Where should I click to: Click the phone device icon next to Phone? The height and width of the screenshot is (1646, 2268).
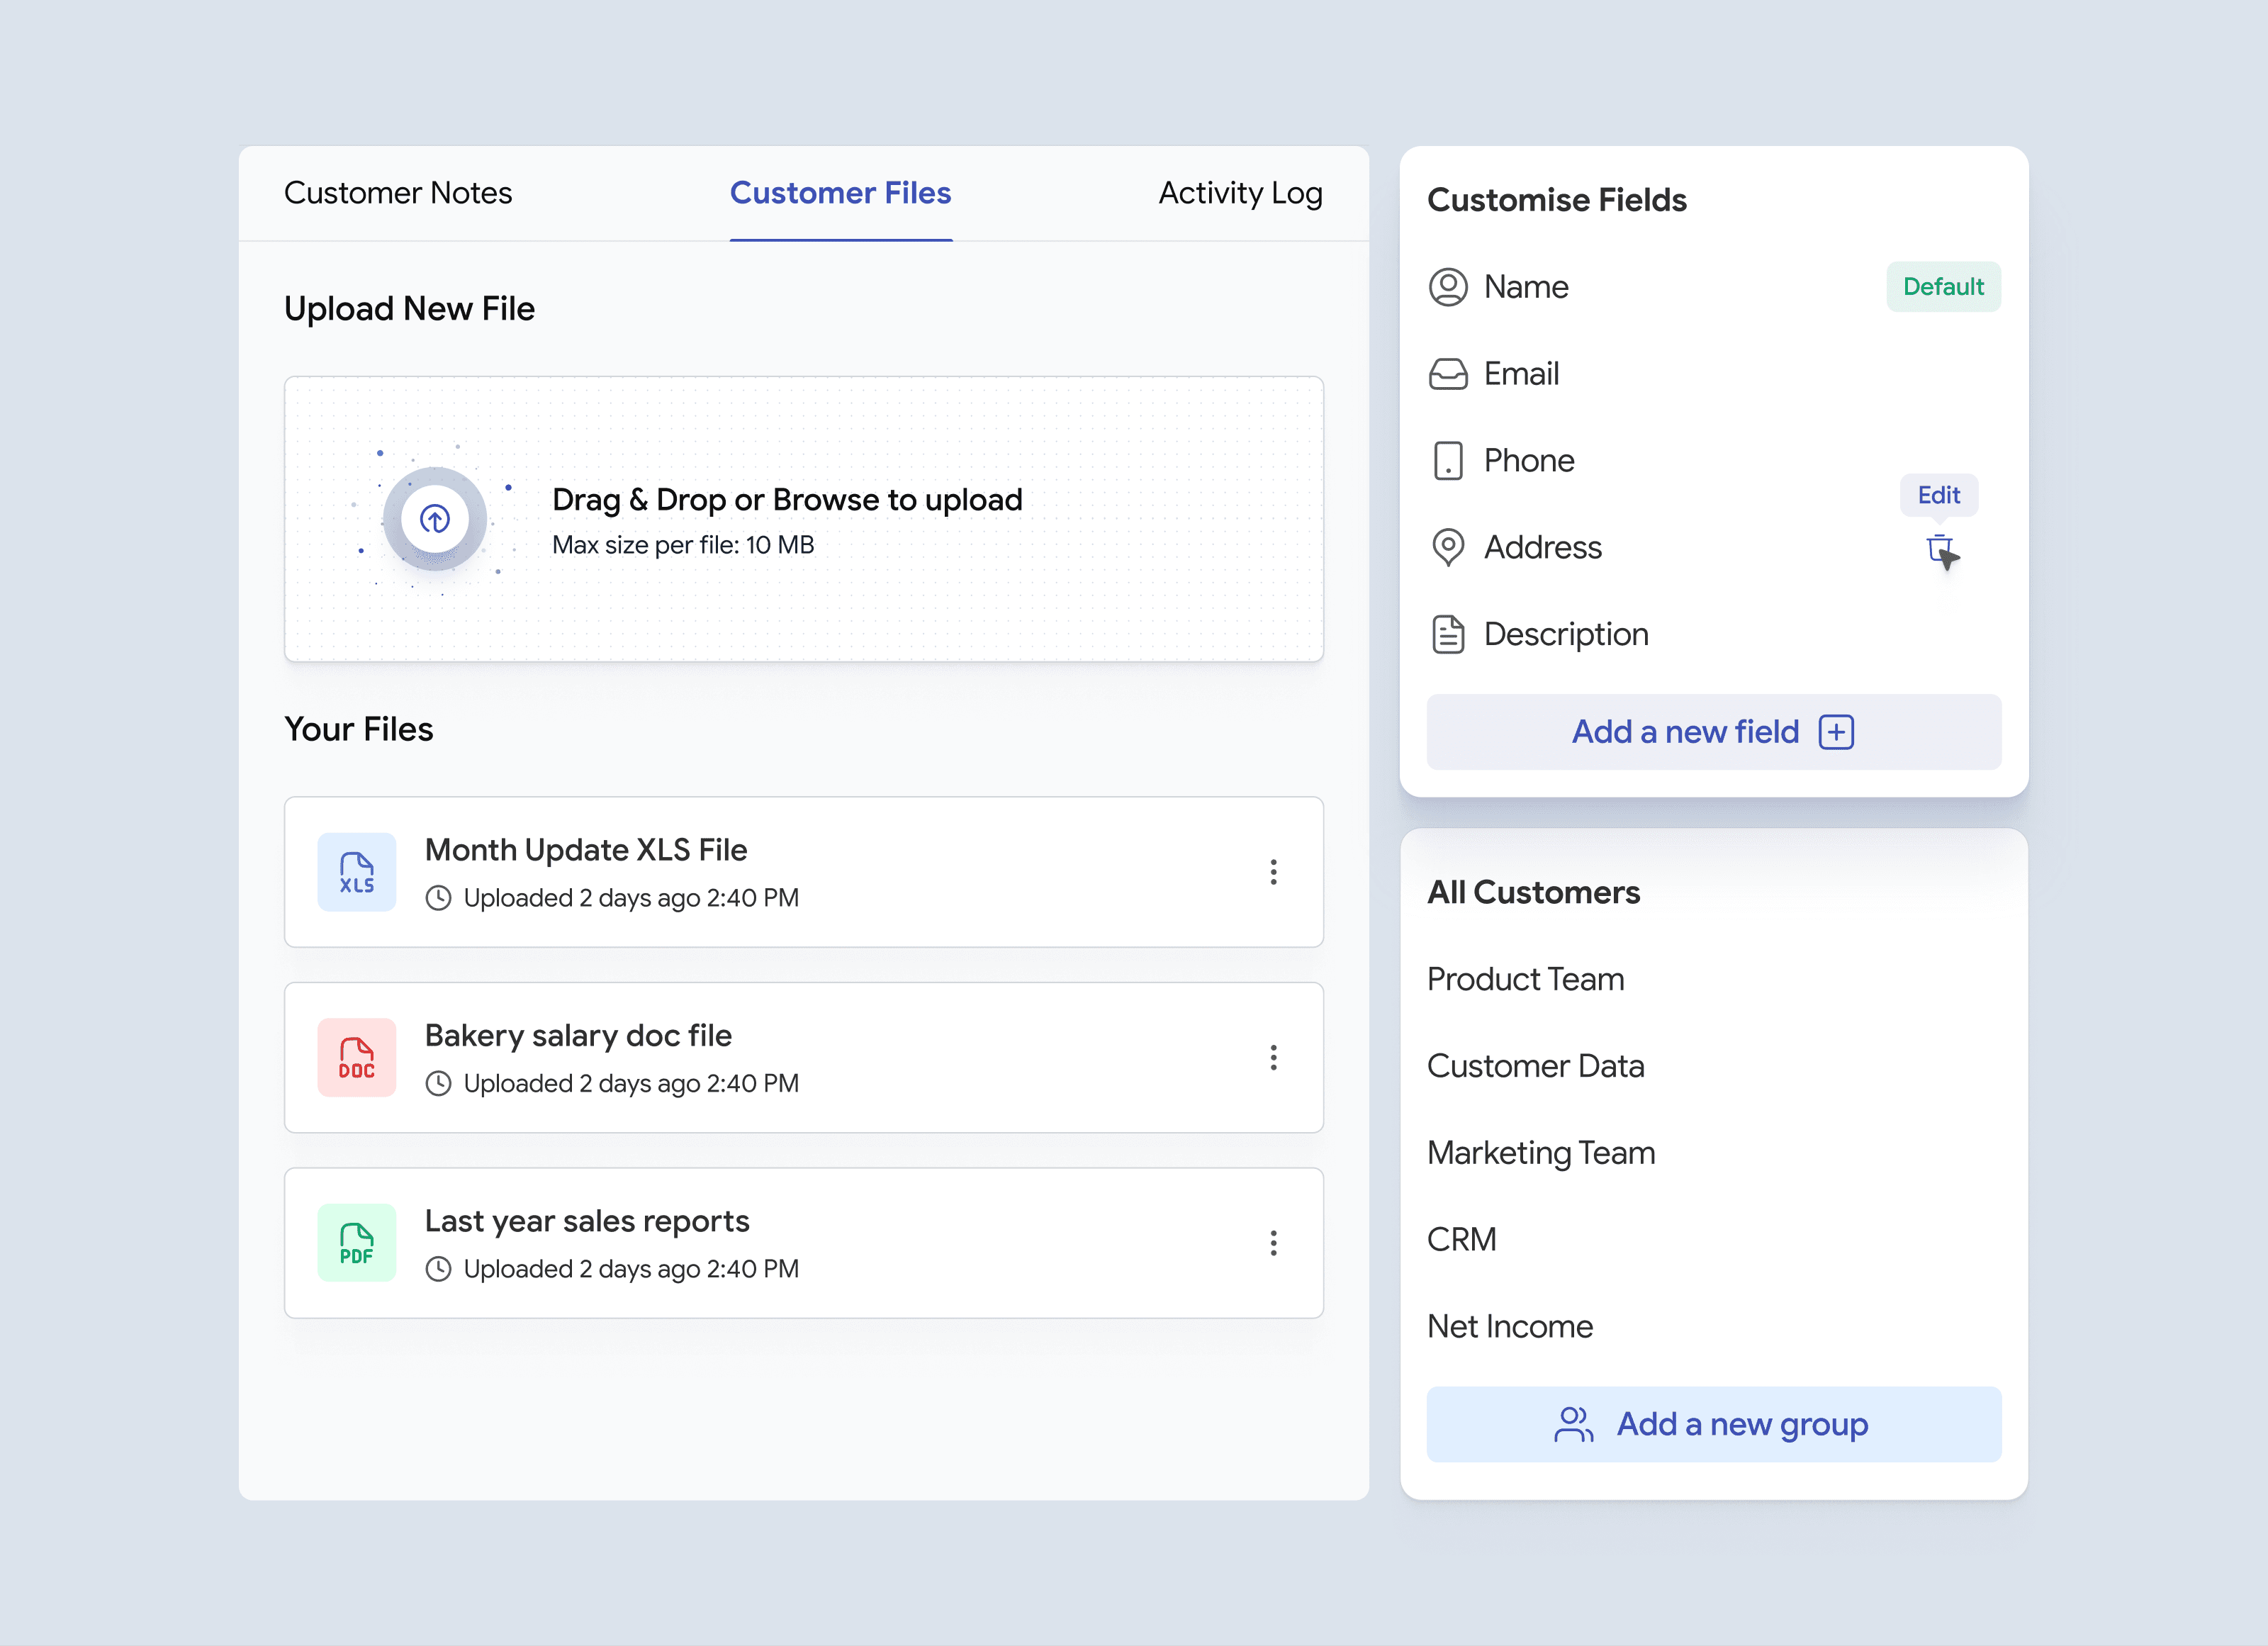pyautogui.click(x=1448, y=461)
